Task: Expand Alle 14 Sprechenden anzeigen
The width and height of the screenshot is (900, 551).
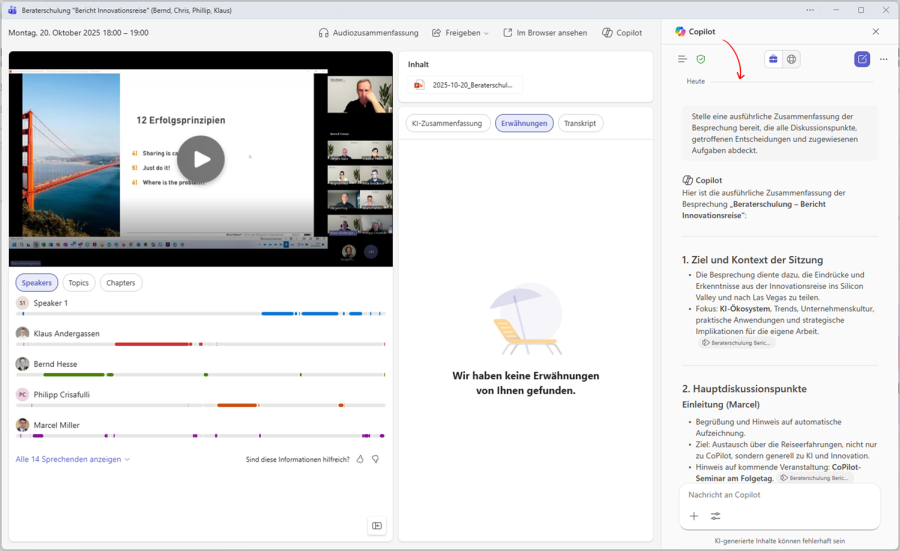Action: (x=73, y=459)
